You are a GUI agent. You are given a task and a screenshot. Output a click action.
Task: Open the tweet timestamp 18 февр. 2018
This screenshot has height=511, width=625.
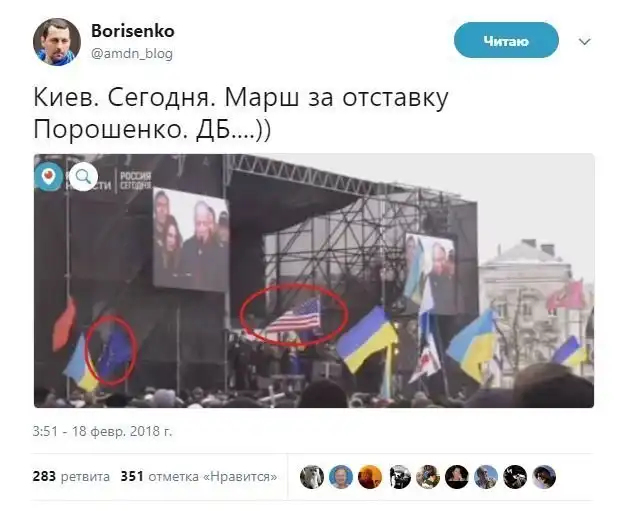[x=102, y=431]
